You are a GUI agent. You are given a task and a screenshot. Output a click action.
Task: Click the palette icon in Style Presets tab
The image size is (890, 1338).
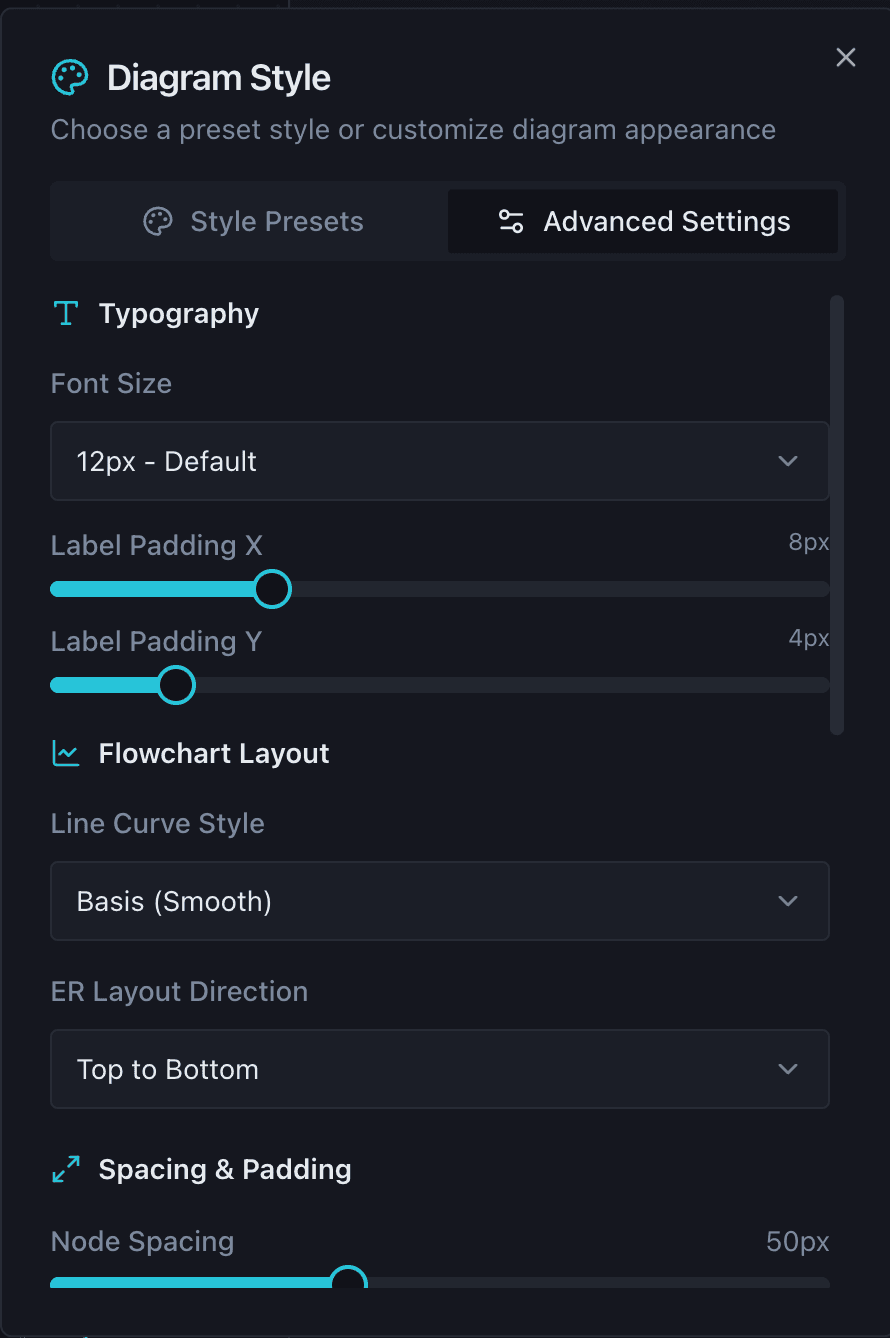click(158, 221)
